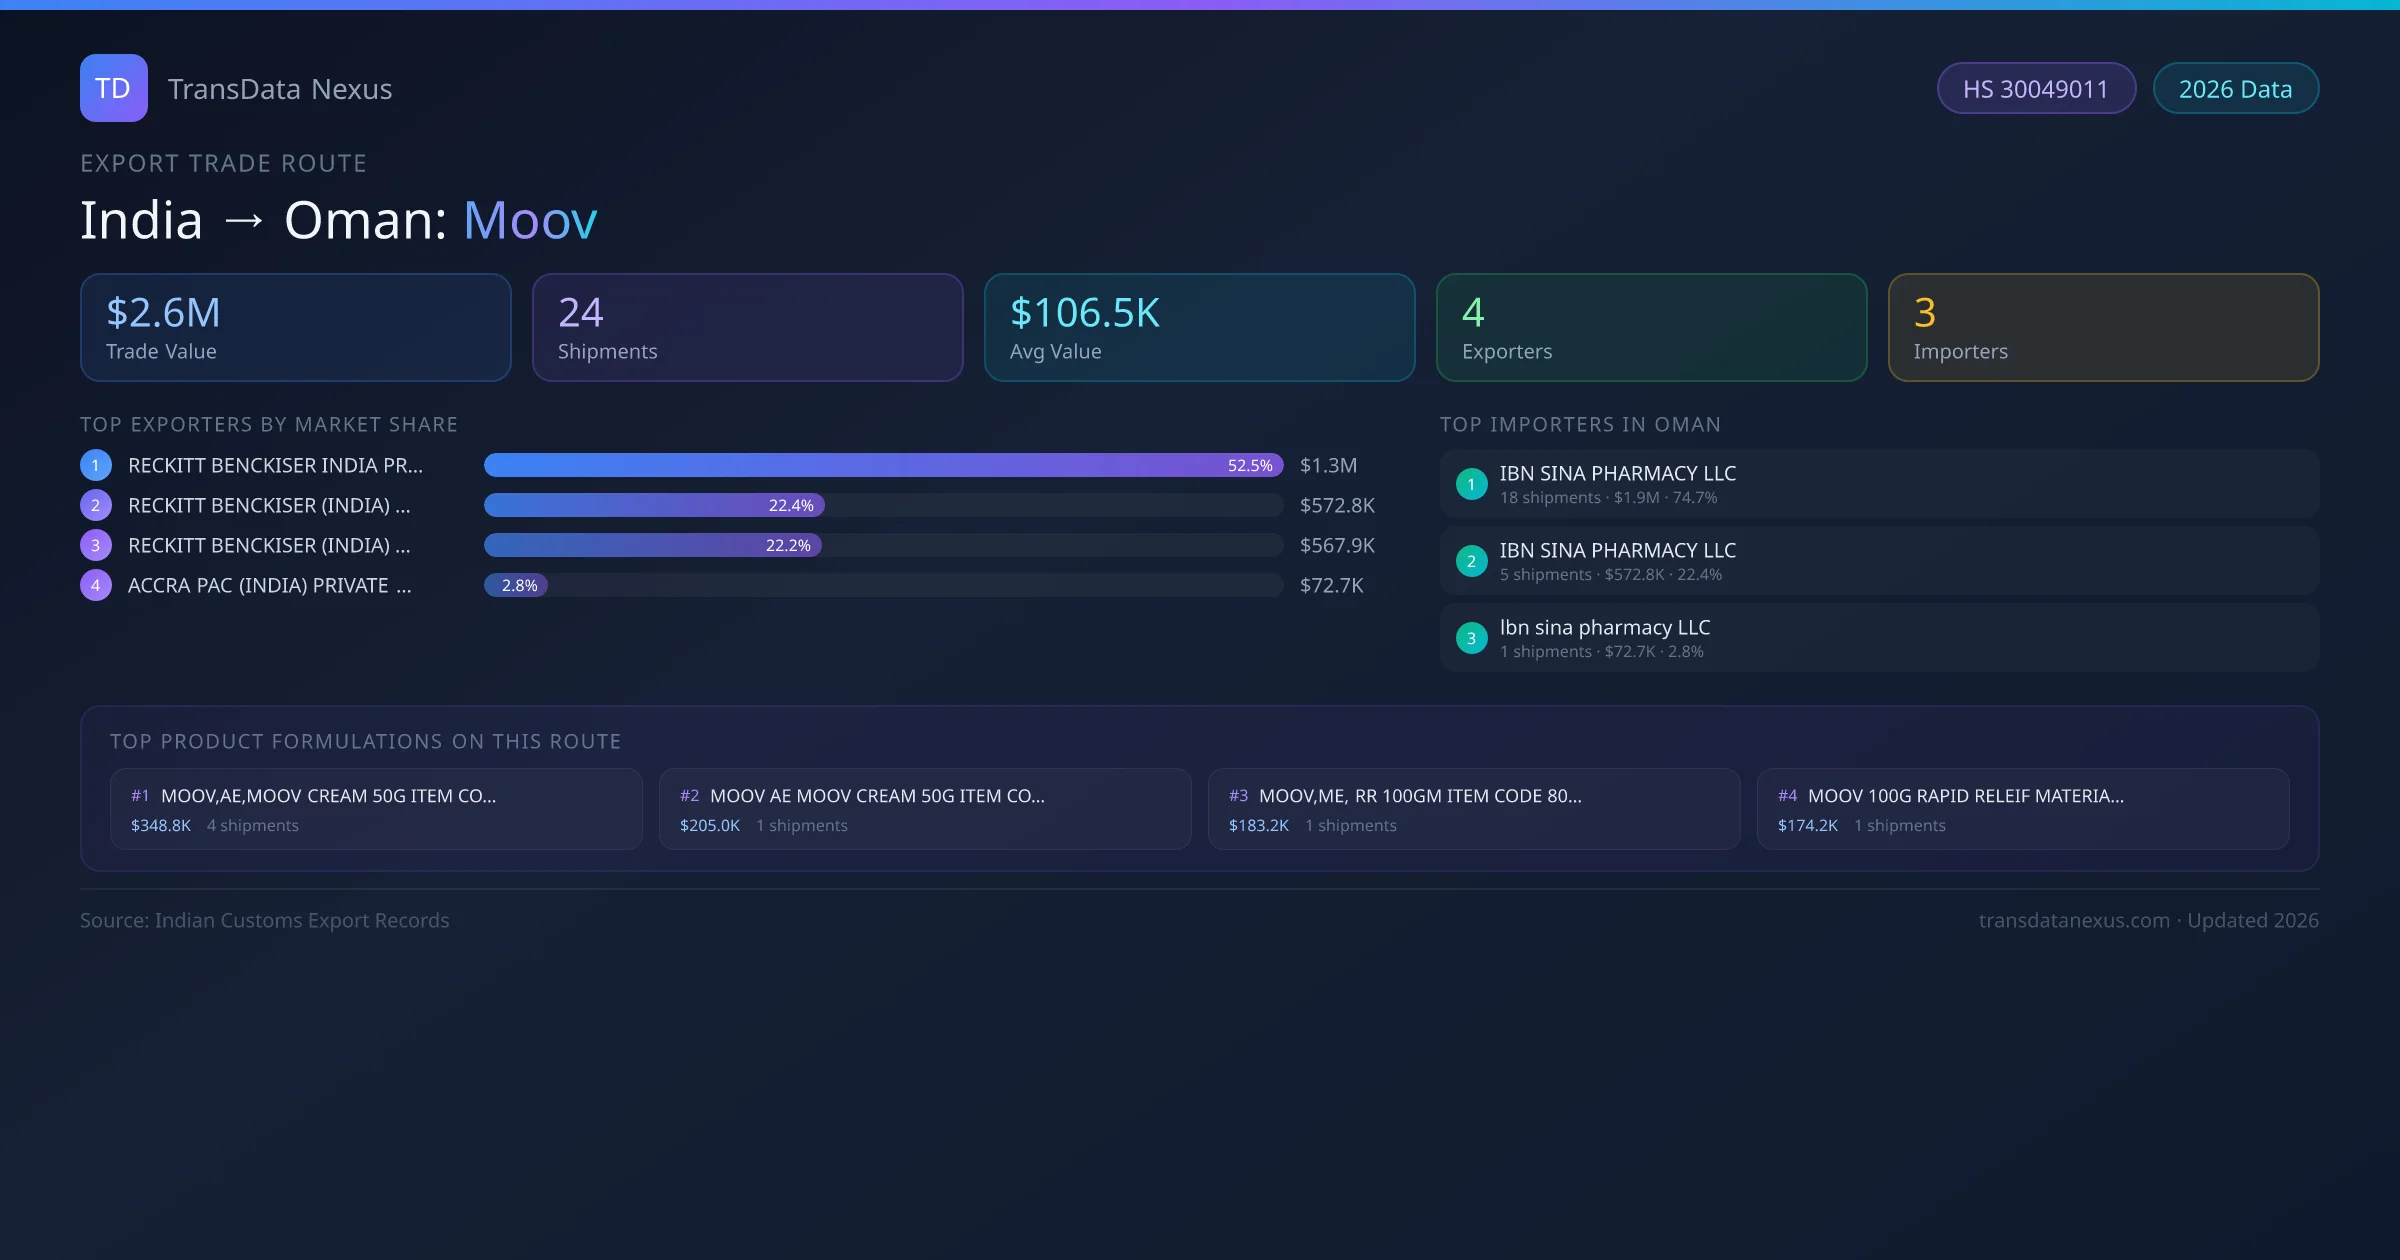
Task: Click exporter rank 1 circle badge
Action: [x=95, y=465]
